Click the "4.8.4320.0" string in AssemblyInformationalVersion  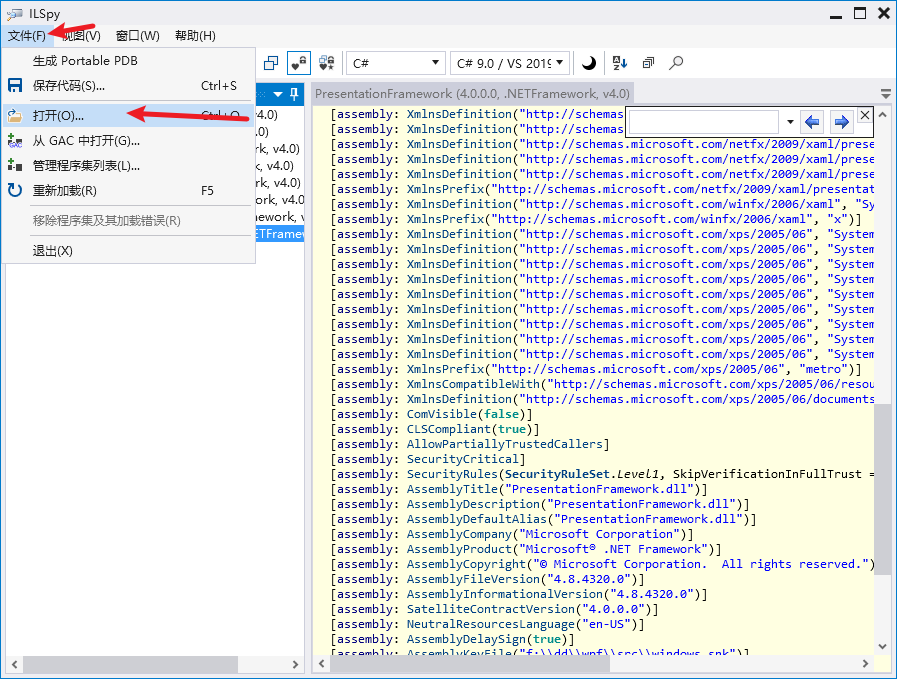pyautogui.click(x=652, y=594)
